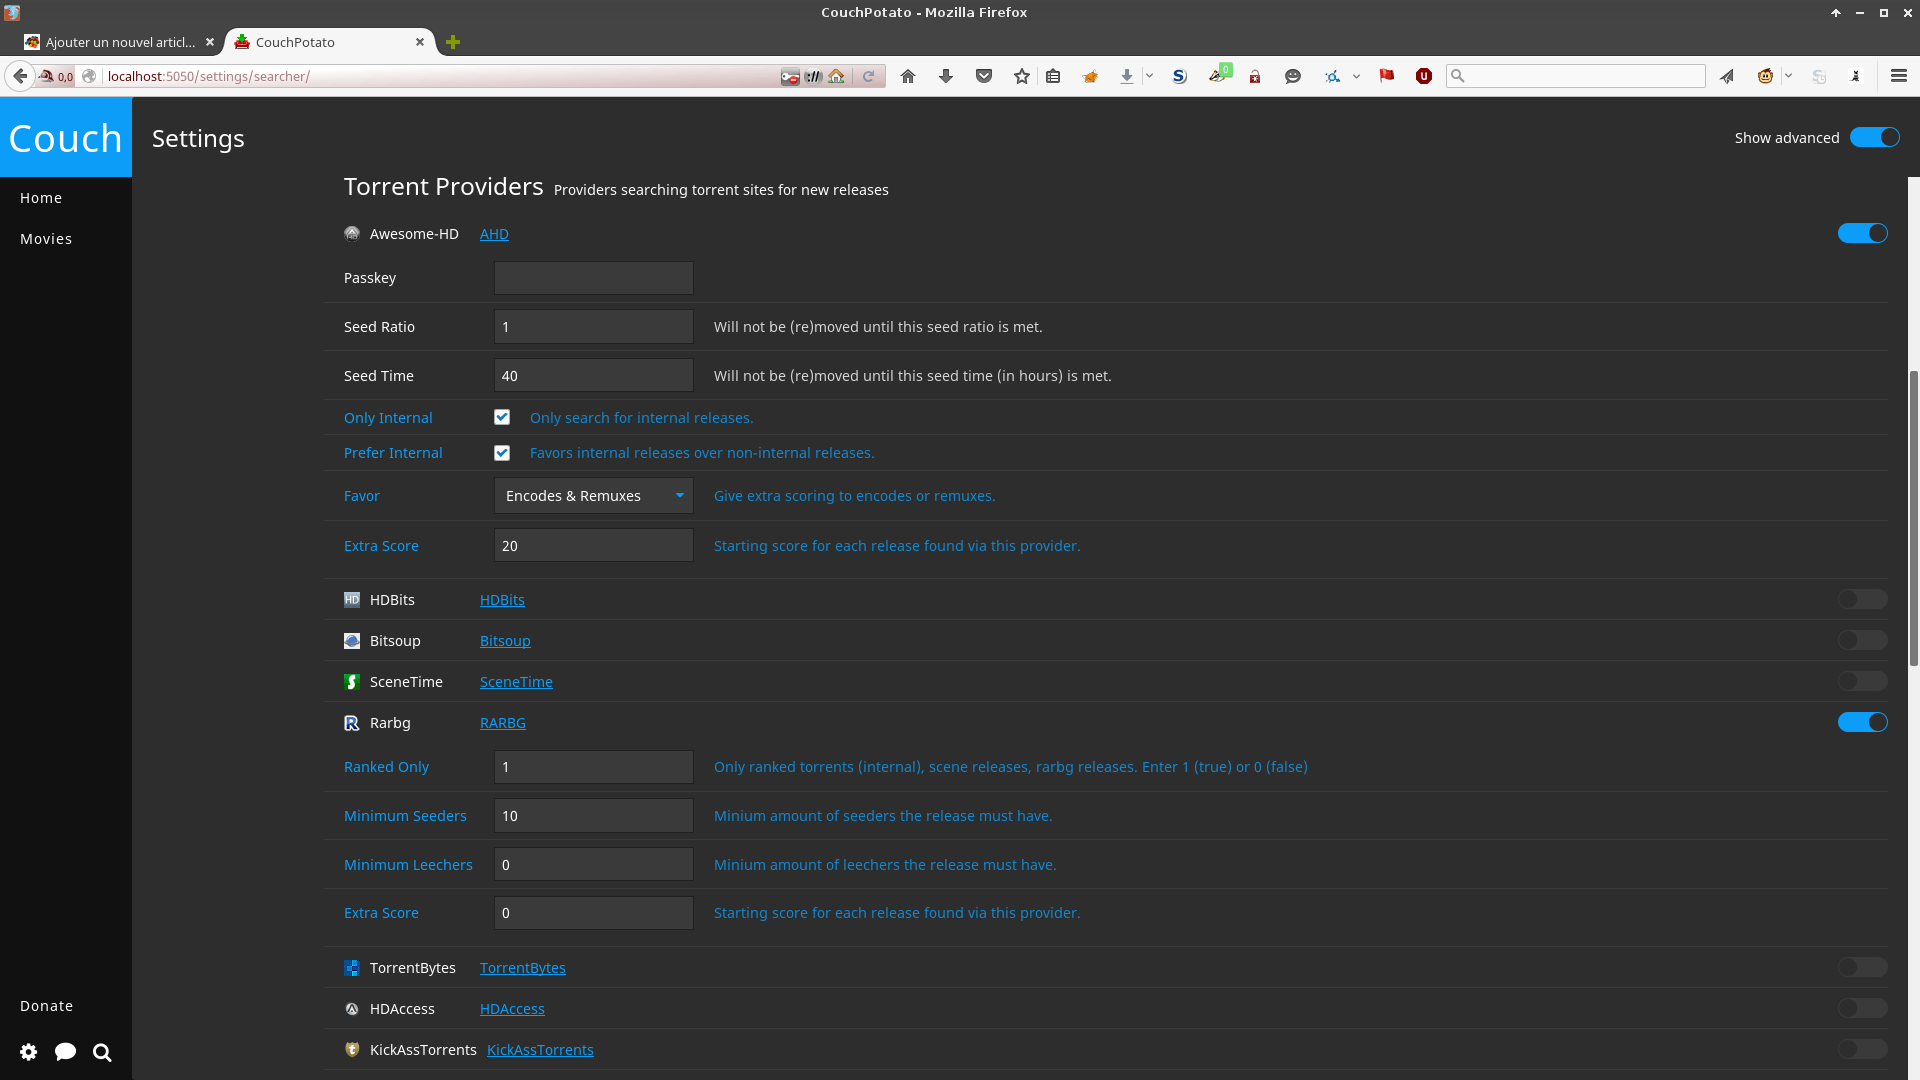Image resolution: width=1920 pixels, height=1080 pixels.
Task: Switch to the Ajouter un nouvel article tab
Action: coord(119,42)
